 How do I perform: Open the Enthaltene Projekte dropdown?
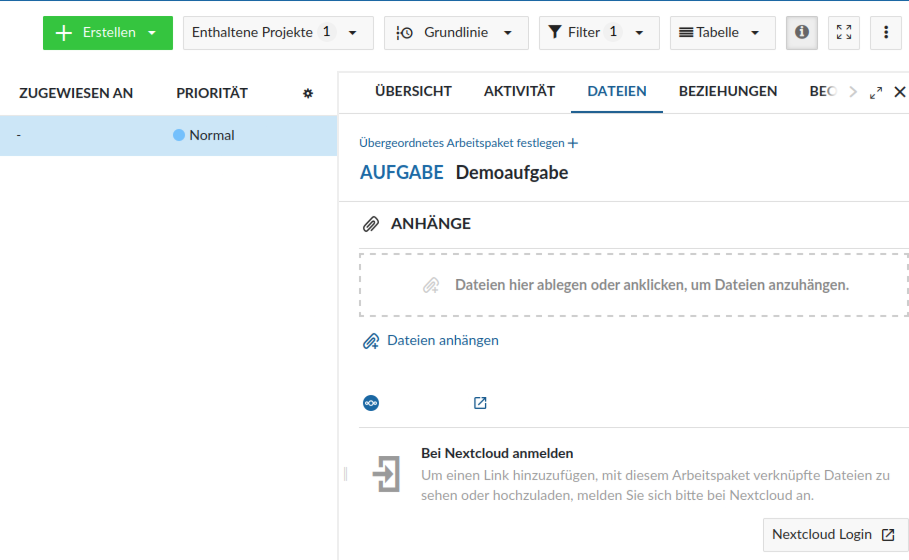tap(278, 32)
